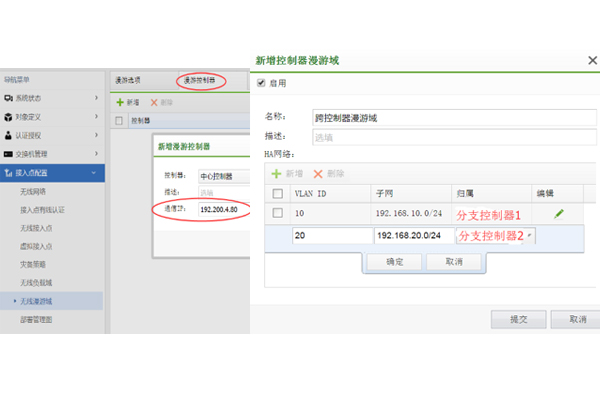
Task: Check the VLAN 10 row checkbox
Action: point(278,213)
